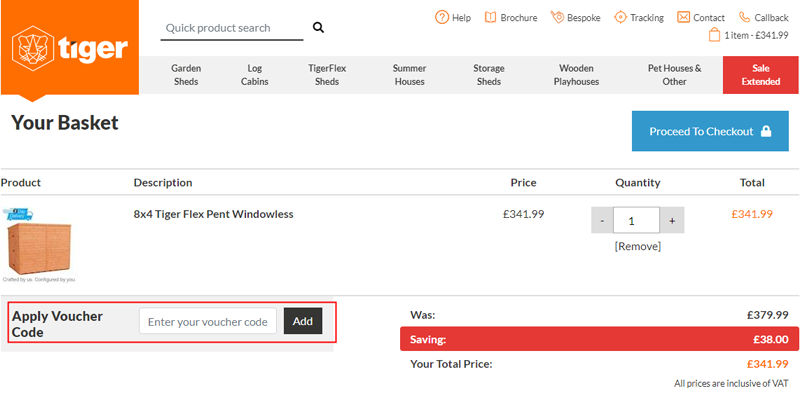Increase quantity with plus button
Screen dimensions: 800x400
pos(671,220)
